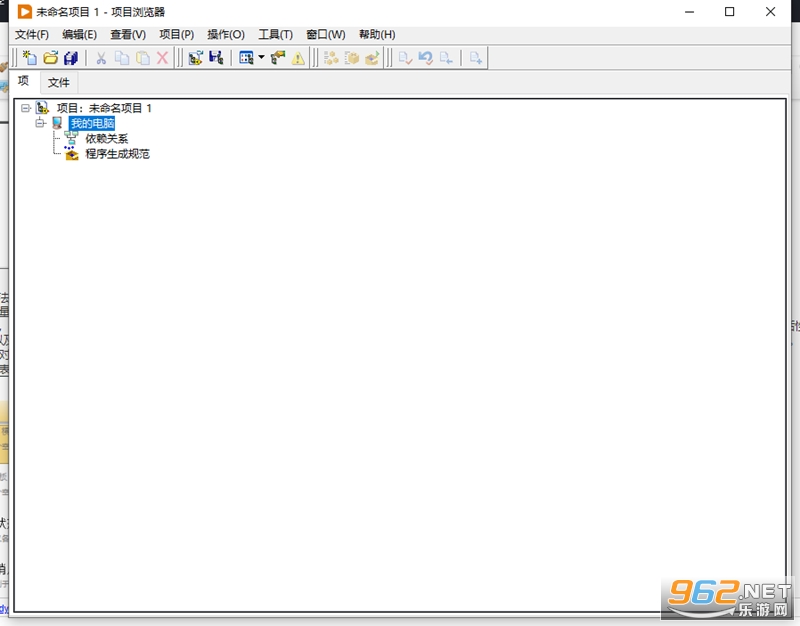This screenshot has width=800, height=626.
Task: Click the Open folder toolbar icon
Action: click(x=51, y=58)
